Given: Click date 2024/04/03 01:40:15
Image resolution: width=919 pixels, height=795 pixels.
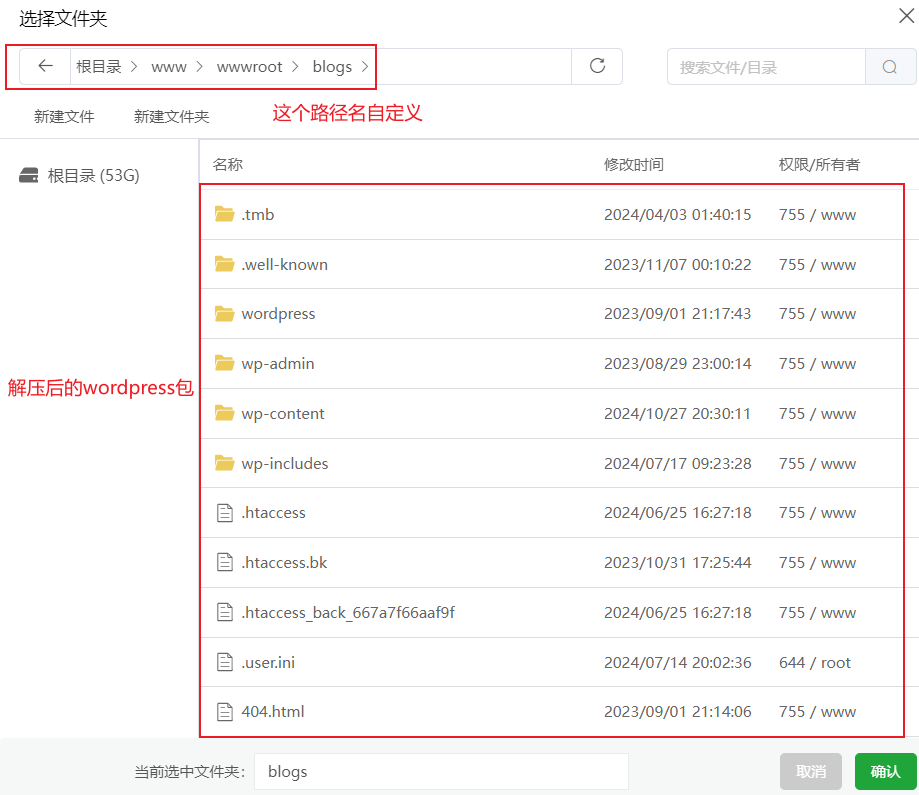Looking at the screenshot, I should point(678,215).
